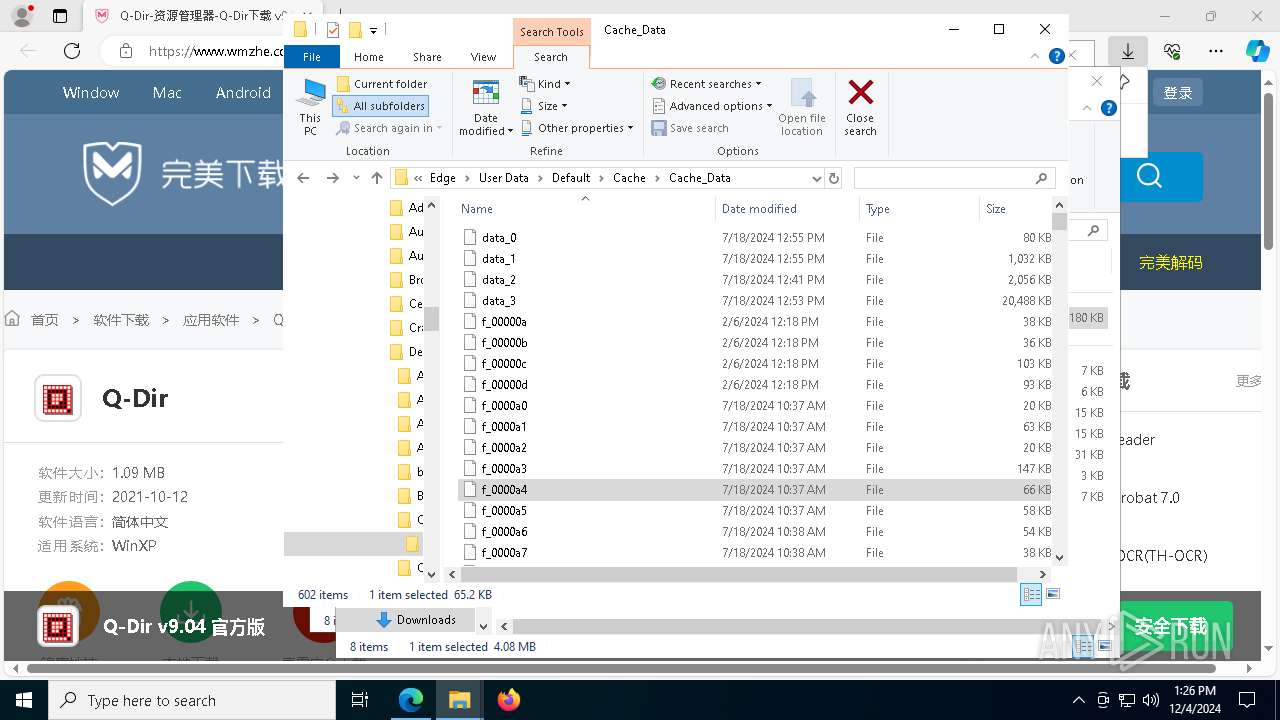Open the Kind filter dropdown
The width and height of the screenshot is (1280, 720).
(x=546, y=84)
